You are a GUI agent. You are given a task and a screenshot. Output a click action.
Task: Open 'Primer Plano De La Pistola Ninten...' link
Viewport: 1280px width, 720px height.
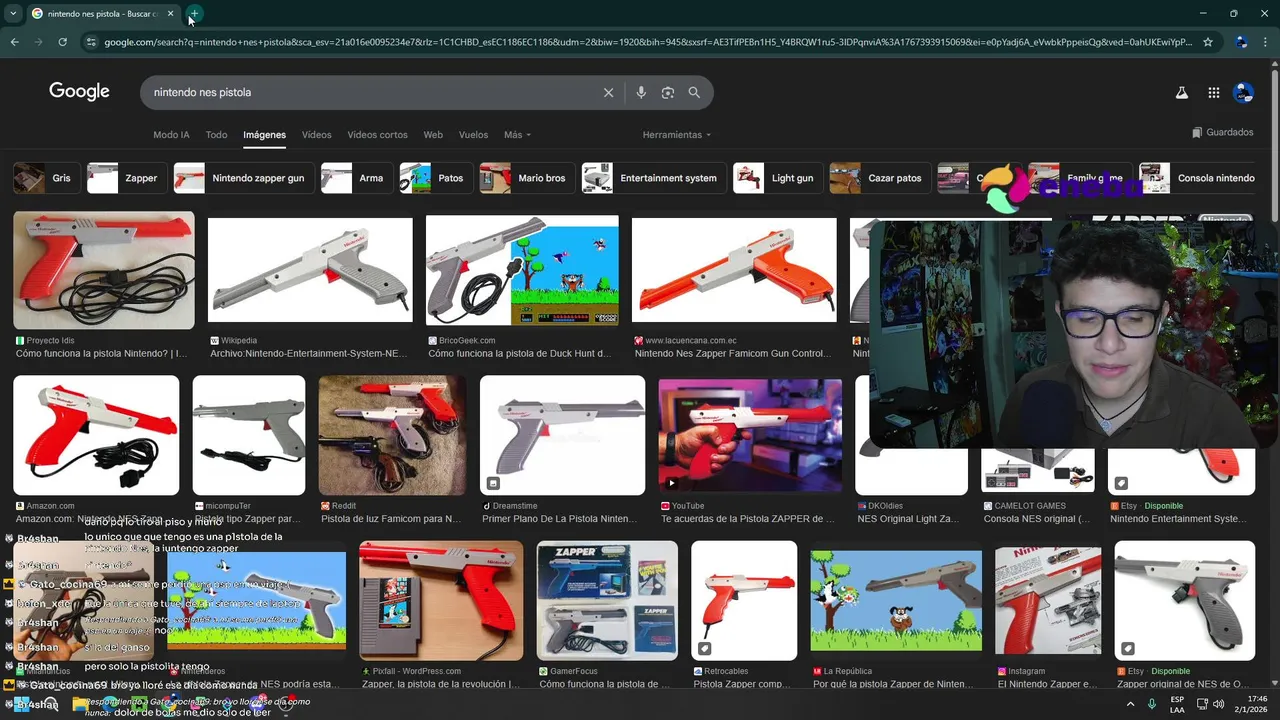click(x=559, y=519)
